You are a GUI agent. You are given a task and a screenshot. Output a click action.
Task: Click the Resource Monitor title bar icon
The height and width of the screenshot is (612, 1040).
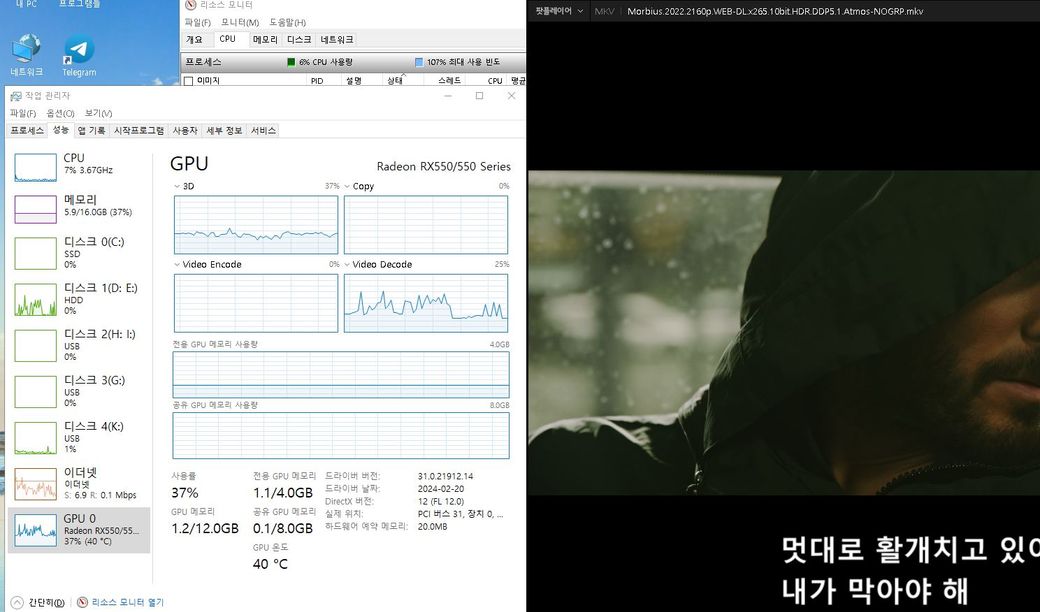point(188,6)
